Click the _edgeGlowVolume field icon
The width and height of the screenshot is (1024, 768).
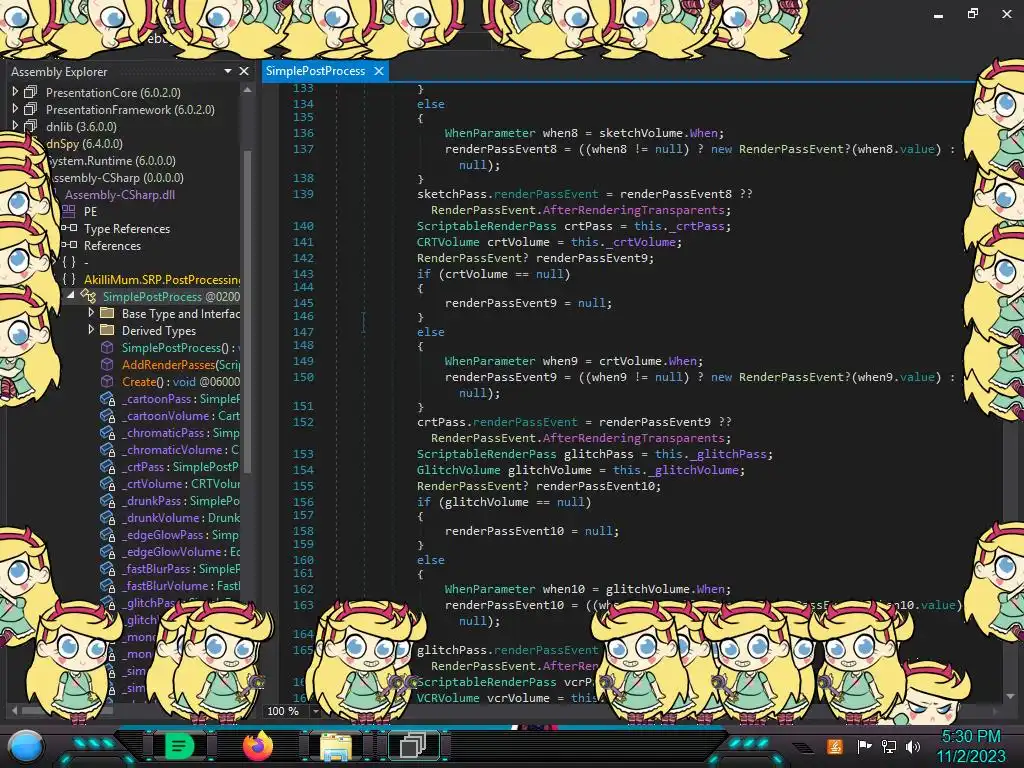pos(107,551)
